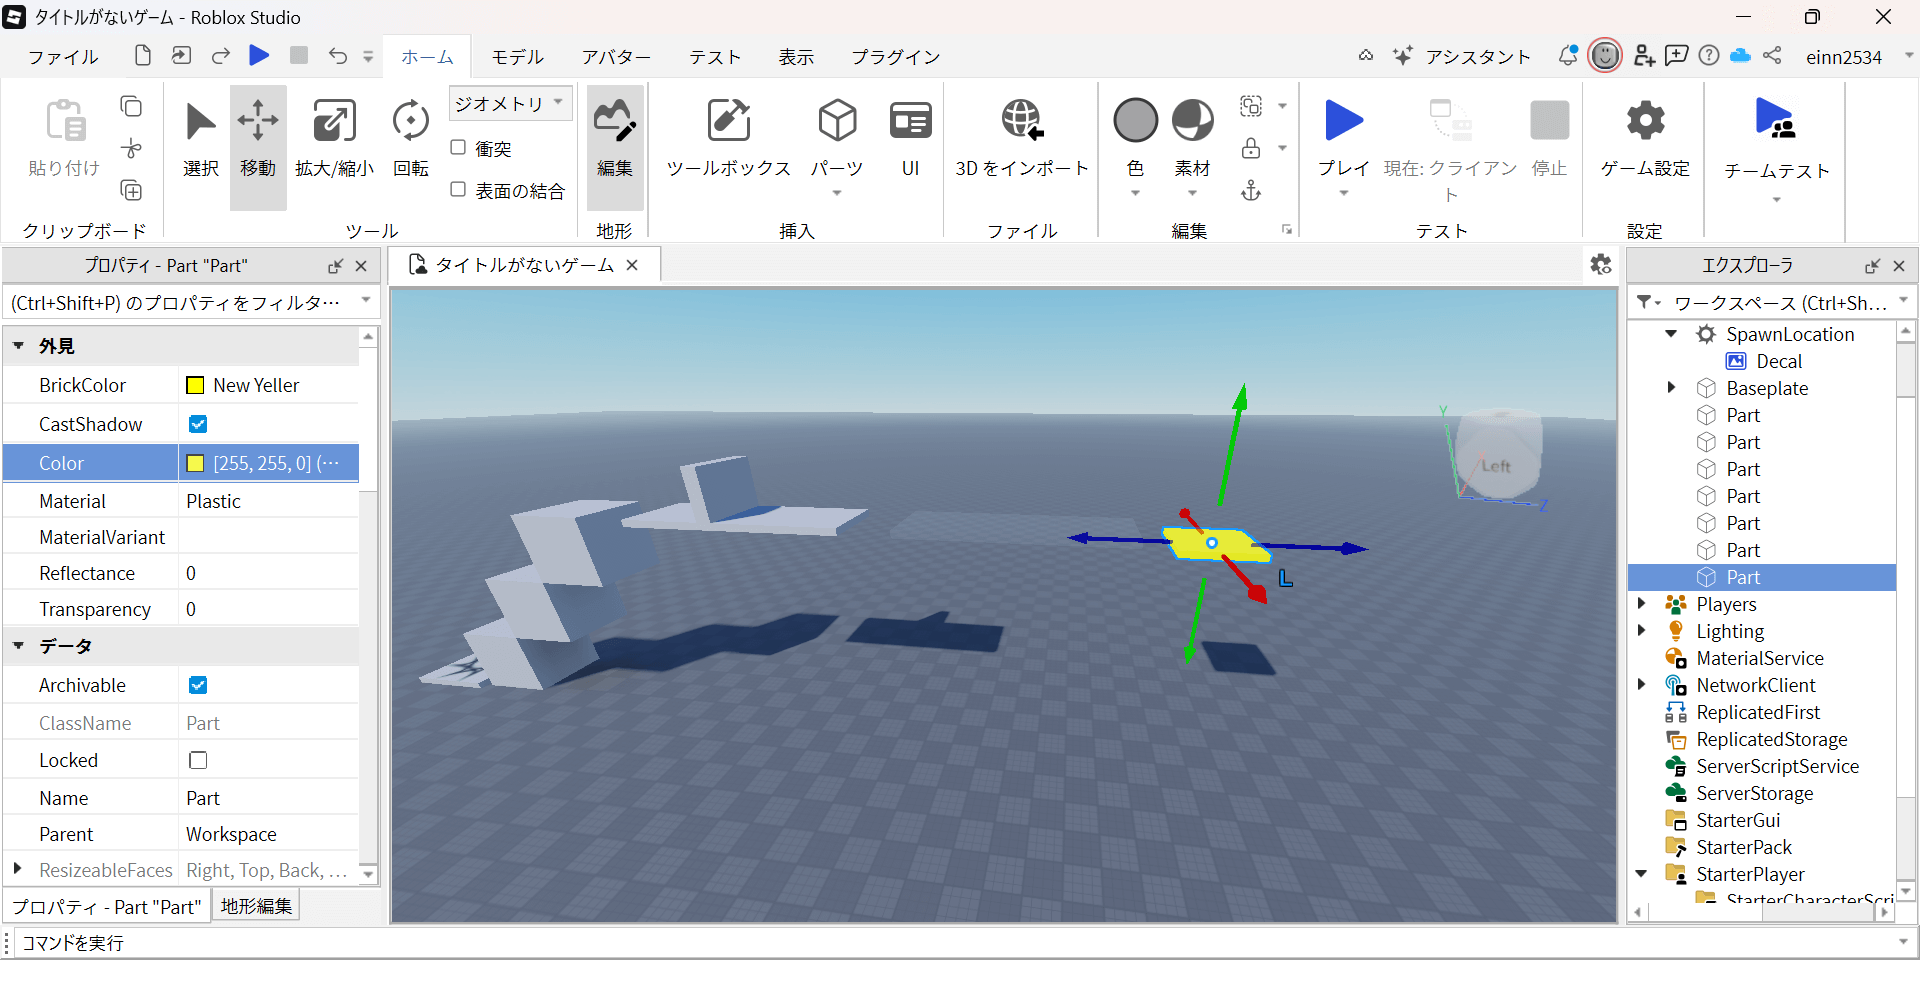The image size is (1920, 1008).
Task: Collapse the StarterPlayer item
Action: 1641,874
